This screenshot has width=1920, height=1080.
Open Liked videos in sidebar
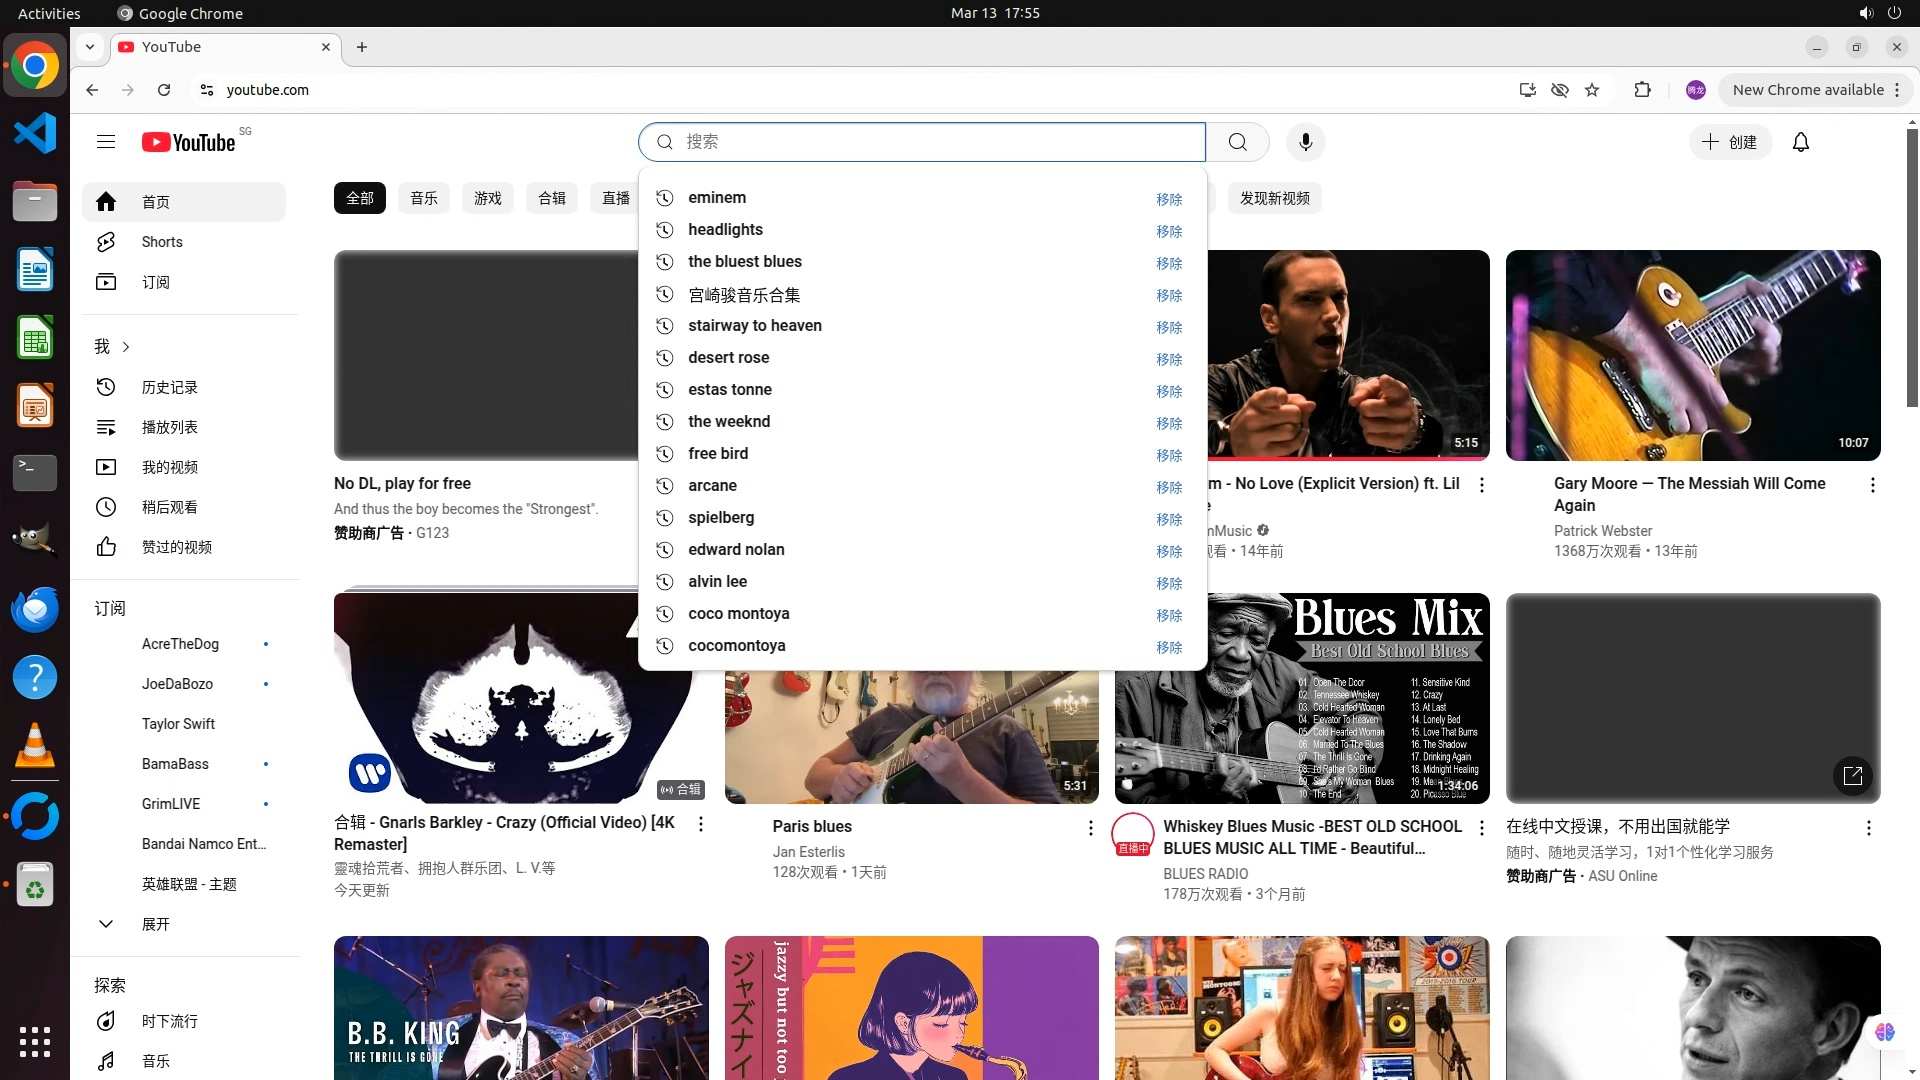[176, 547]
